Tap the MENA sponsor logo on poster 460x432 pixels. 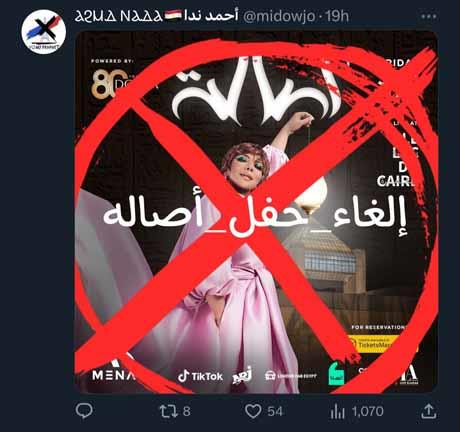pyautogui.click(x=113, y=375)
